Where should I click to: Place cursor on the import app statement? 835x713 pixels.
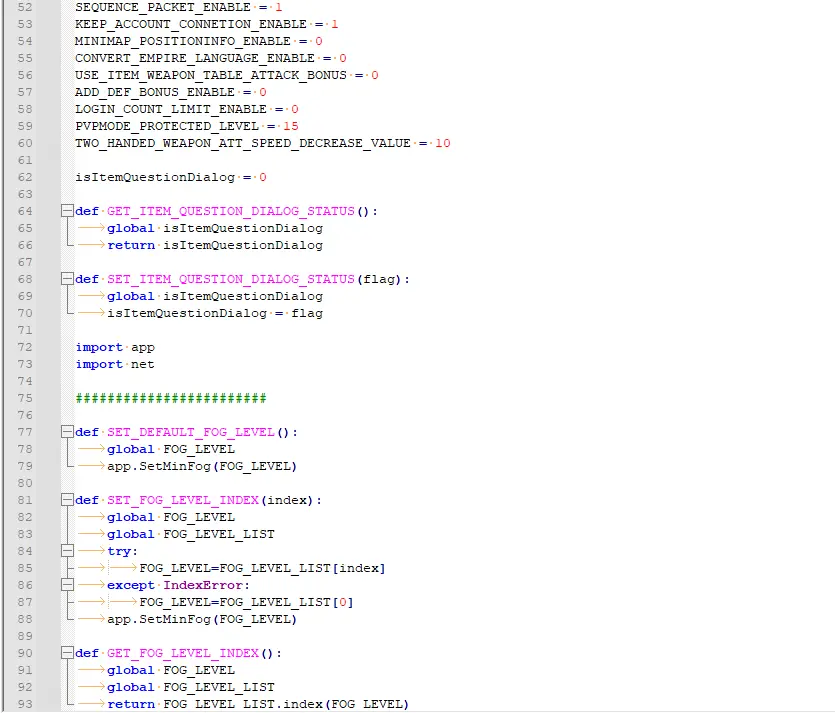tap(115, 347)
